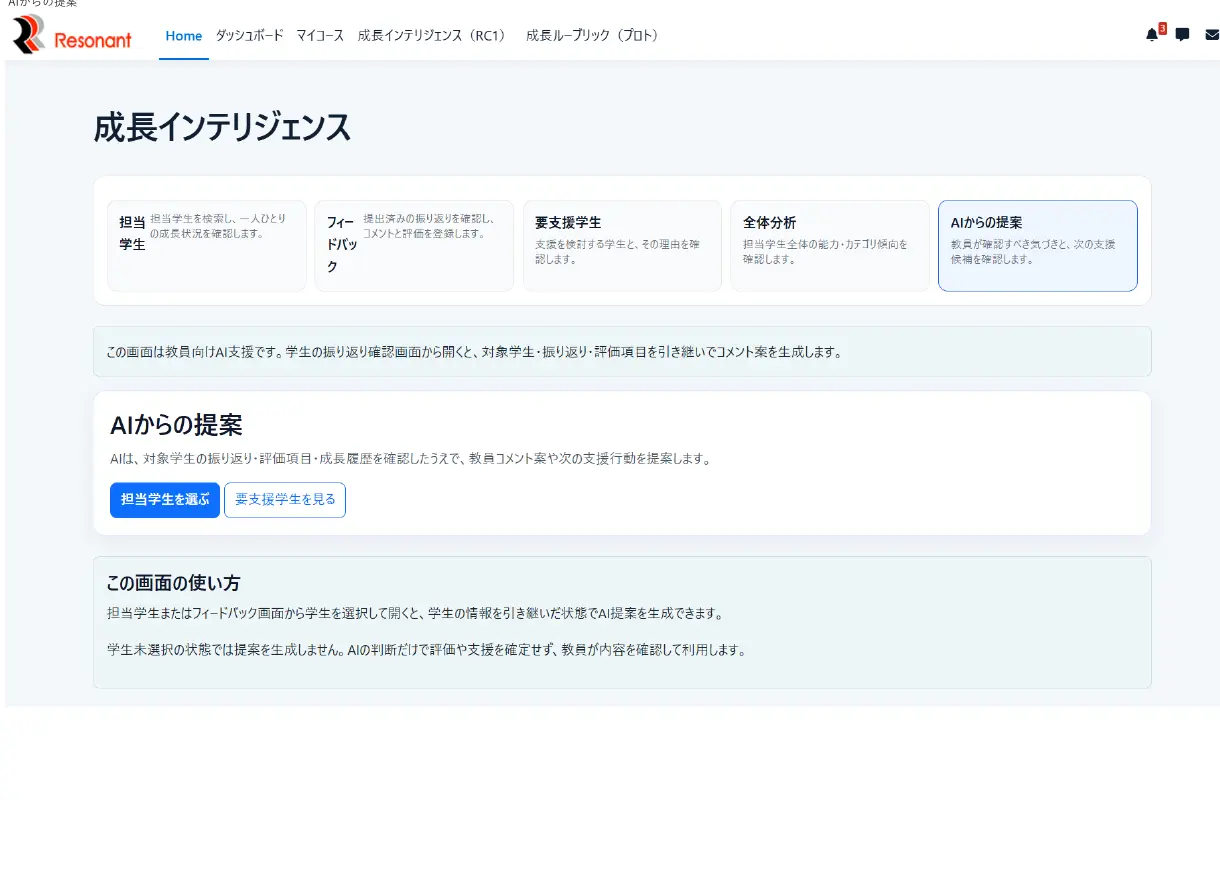Open the 担当学生 card
The width and height of the screenshot is (1220, 870).
207,246
